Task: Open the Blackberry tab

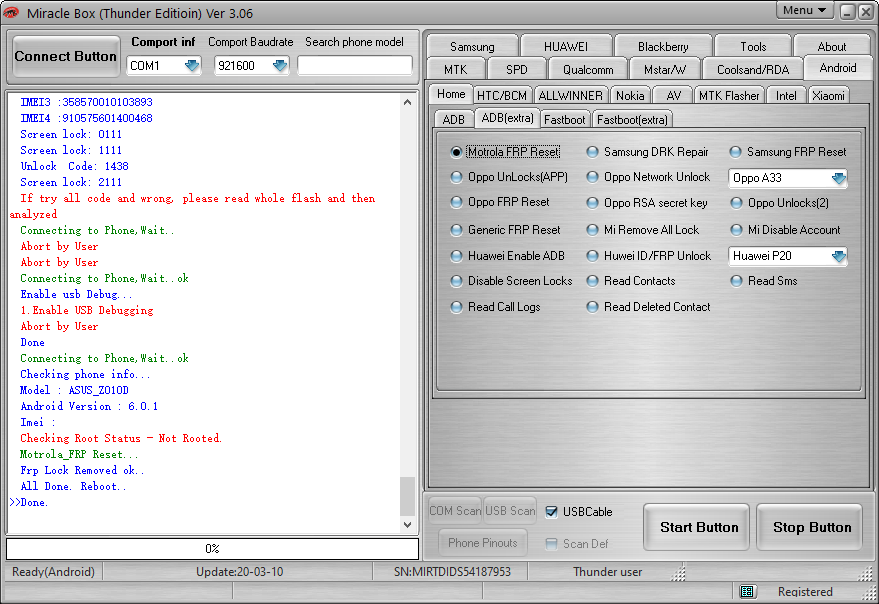Action: (x=663, y=47)
